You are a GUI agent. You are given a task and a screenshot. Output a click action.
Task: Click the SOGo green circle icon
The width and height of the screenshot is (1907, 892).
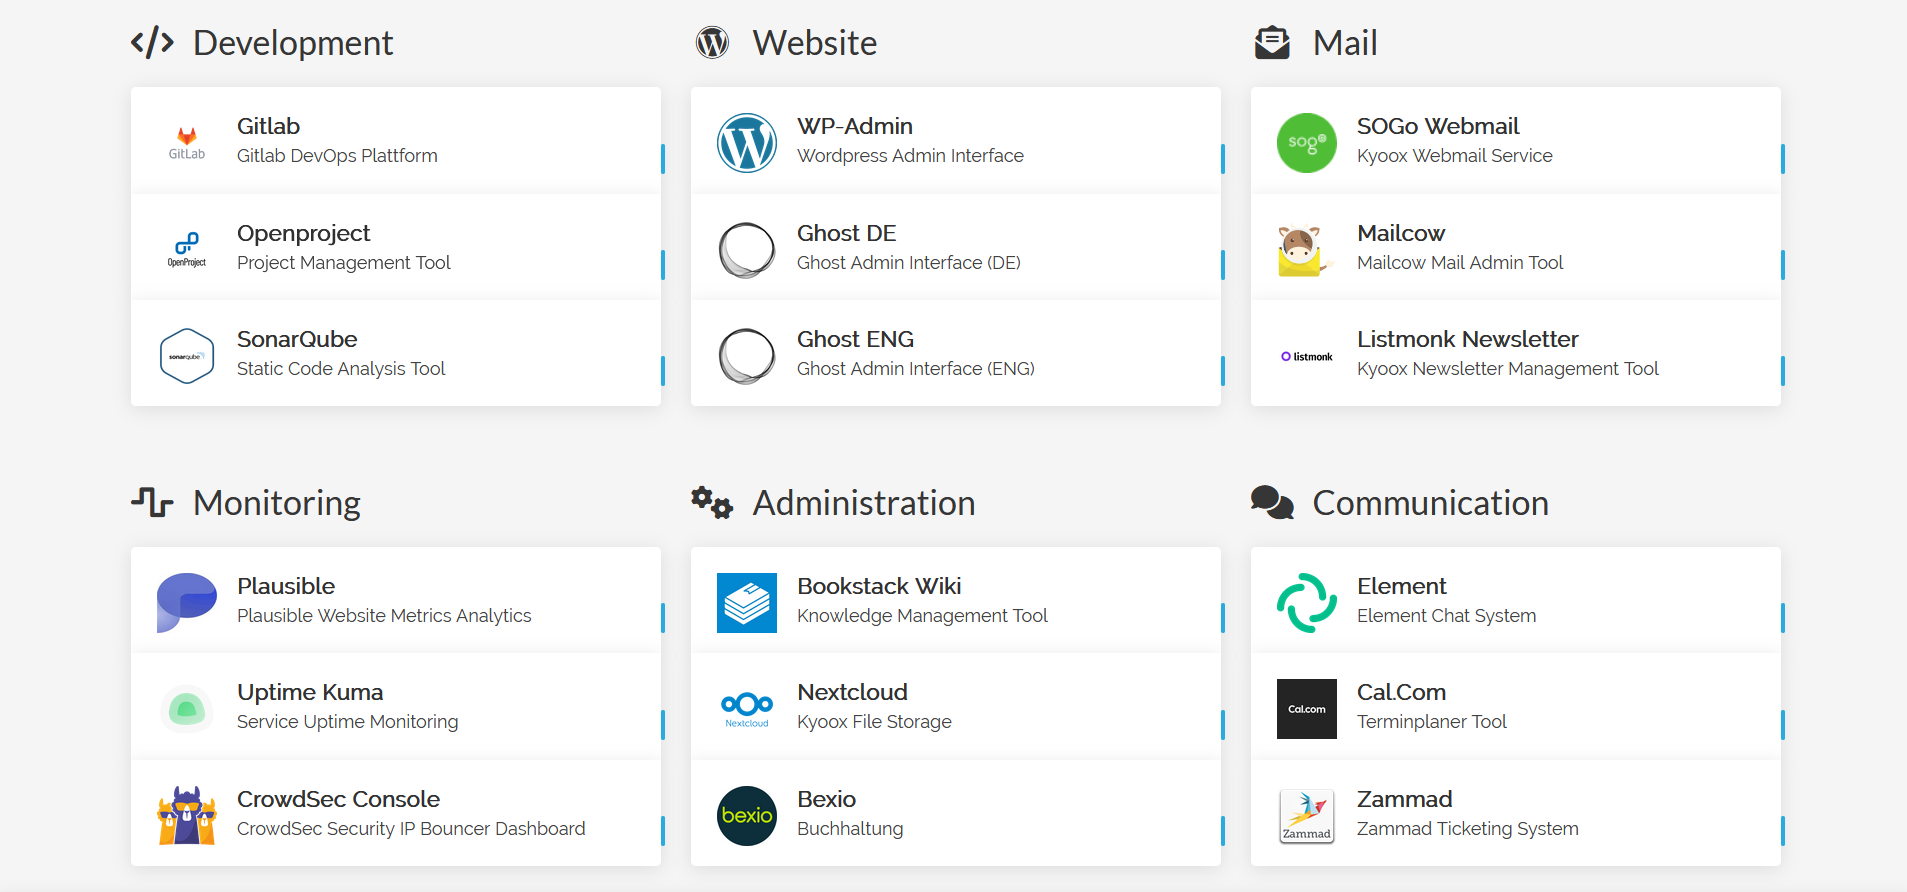(x=1307, y=143)
